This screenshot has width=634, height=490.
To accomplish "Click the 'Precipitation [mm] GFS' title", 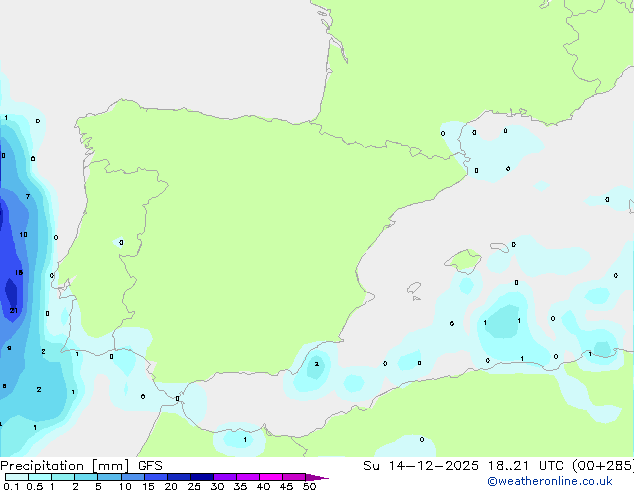I will click(x=81, y=466).
